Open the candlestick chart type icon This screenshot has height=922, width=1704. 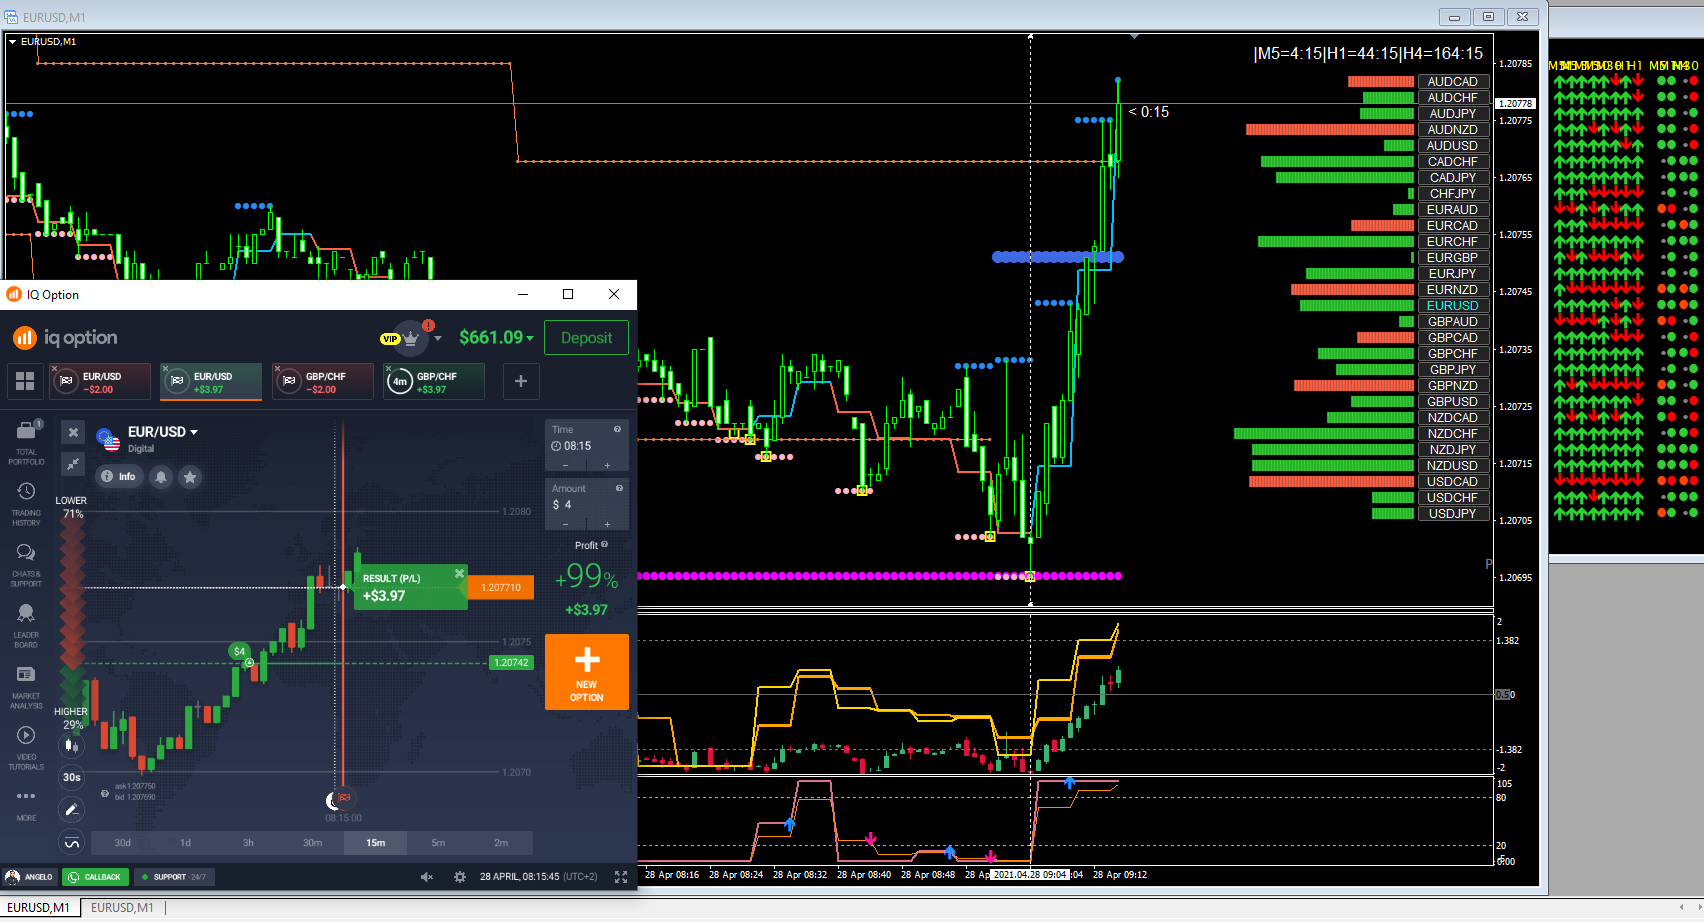click(x=71, y=745)
